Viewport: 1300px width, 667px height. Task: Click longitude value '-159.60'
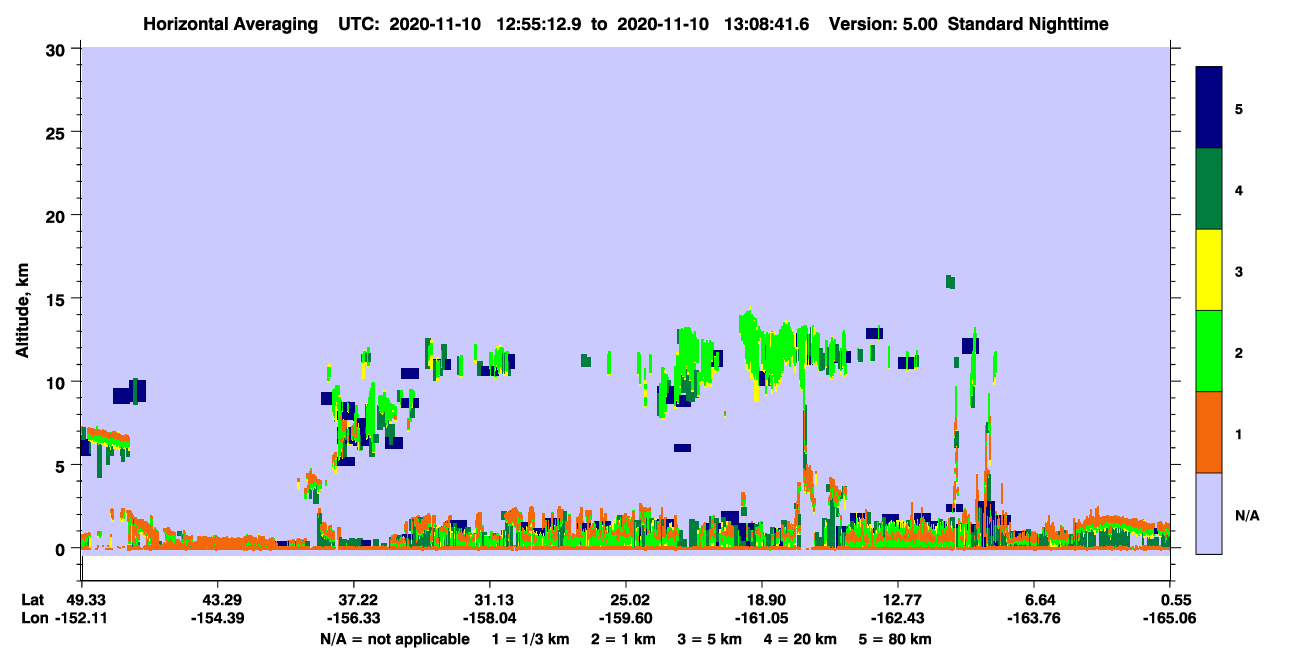[626, 619]
